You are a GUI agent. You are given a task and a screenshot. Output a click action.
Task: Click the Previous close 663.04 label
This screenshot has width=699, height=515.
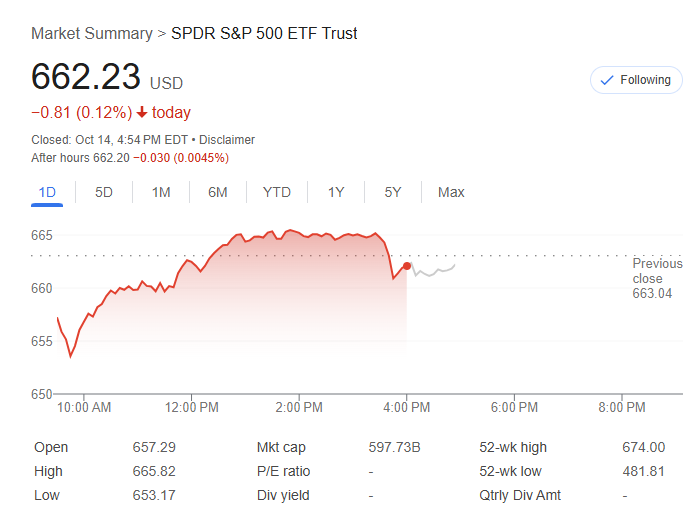tap(657, 279)
